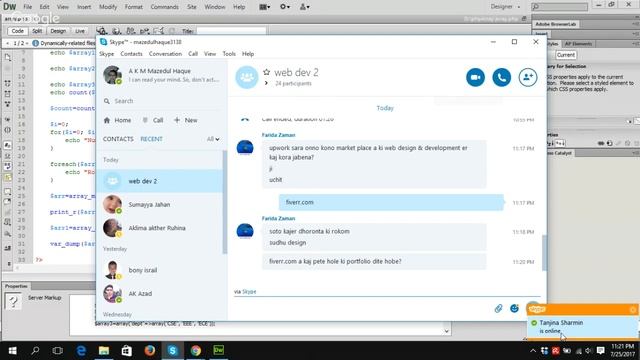Open Google Chrome from the taskbar
The height and width of the screenshot is (360, 640).
pyautogui.click(x=196, y=351)
